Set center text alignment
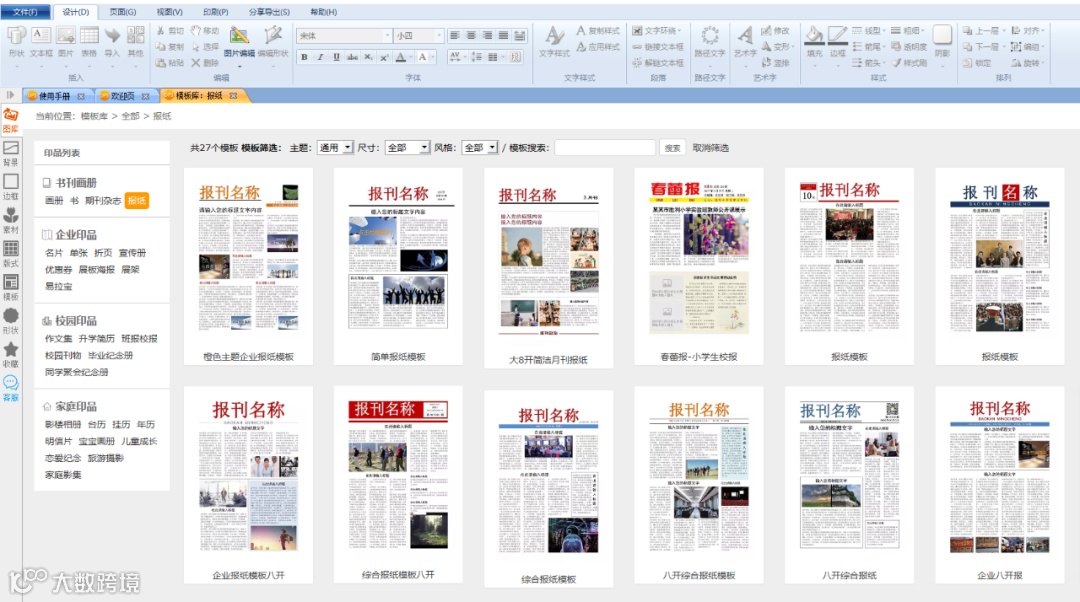This screenshot has height=602, width=1080. click(471, 35)
